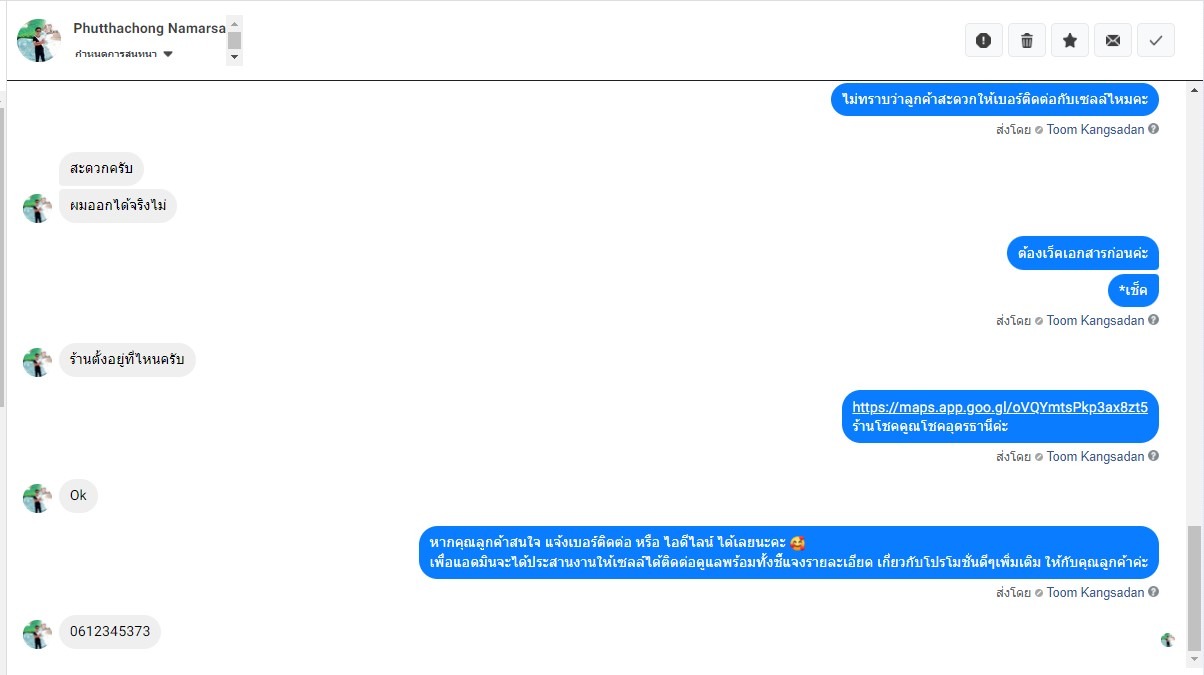Click the 0612345373 phone number message
This screenshot has height=675, width=1204.
110,632
